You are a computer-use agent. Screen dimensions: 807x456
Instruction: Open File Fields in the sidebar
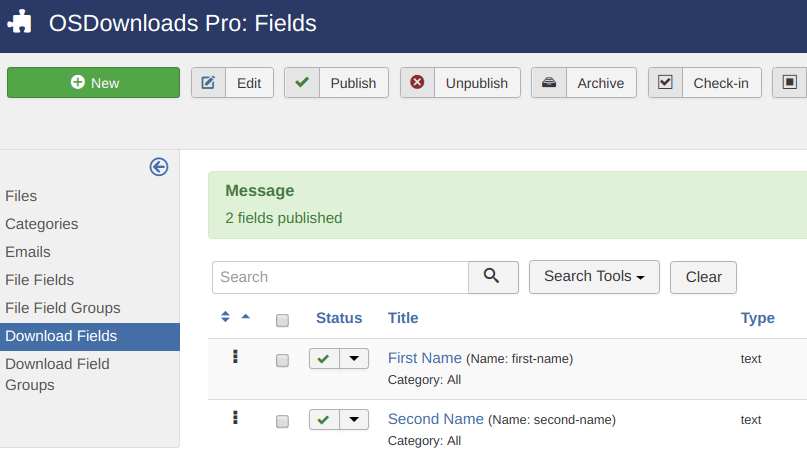[x=40, y=280]
